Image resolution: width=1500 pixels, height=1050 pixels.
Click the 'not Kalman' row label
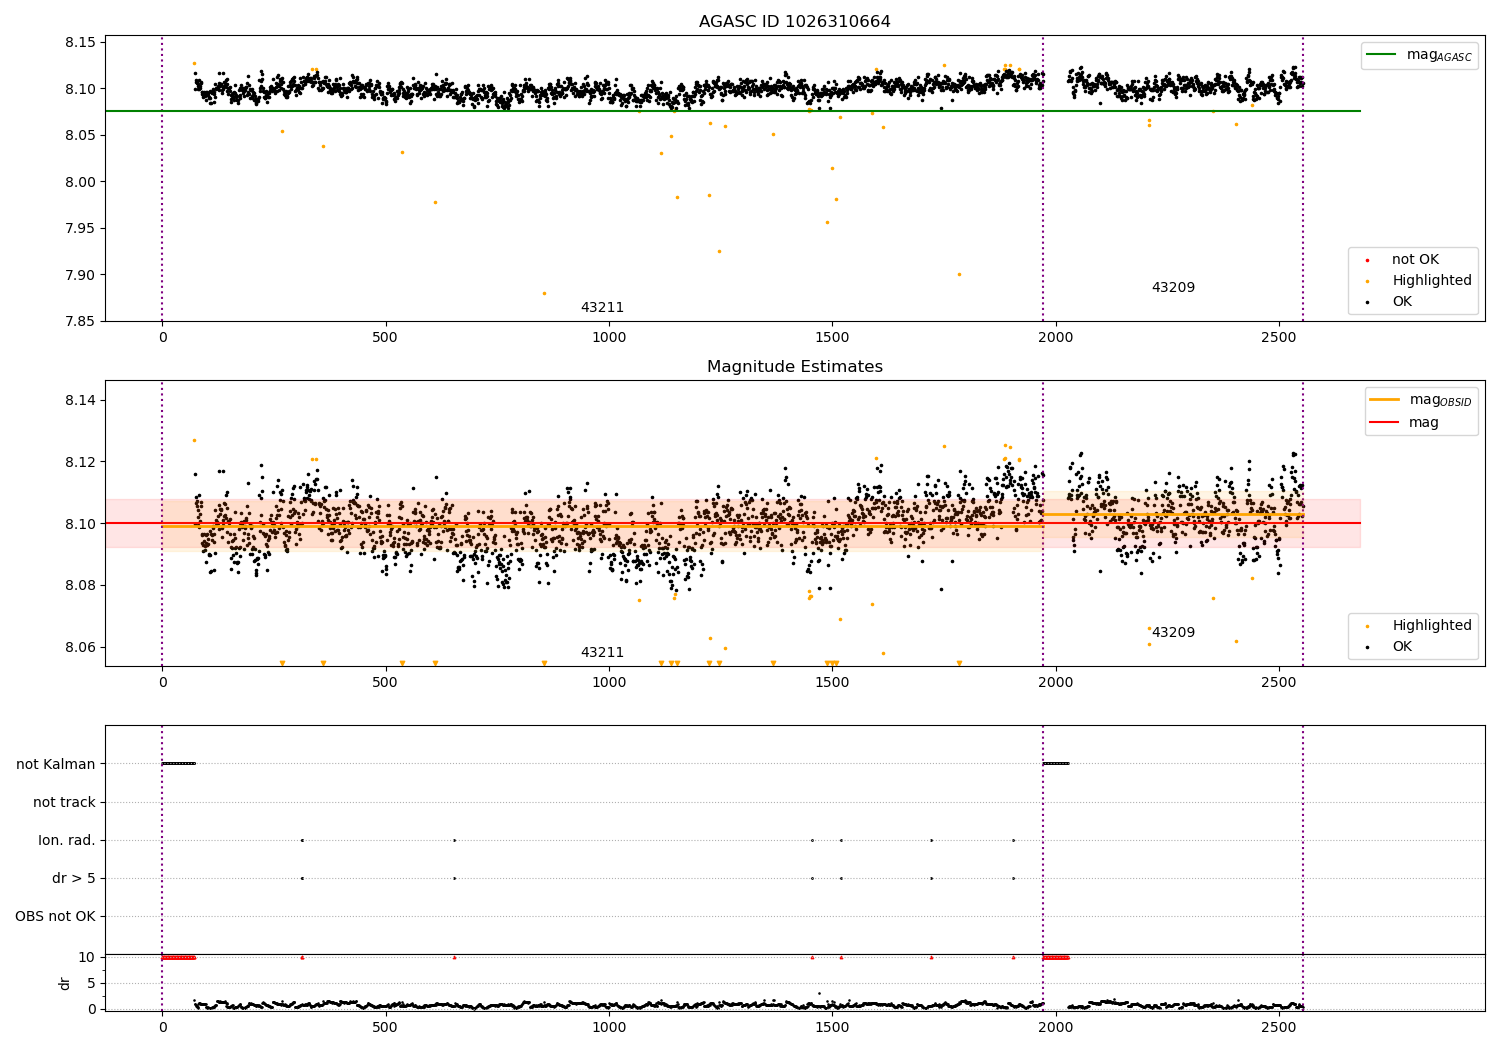point(56,765)
